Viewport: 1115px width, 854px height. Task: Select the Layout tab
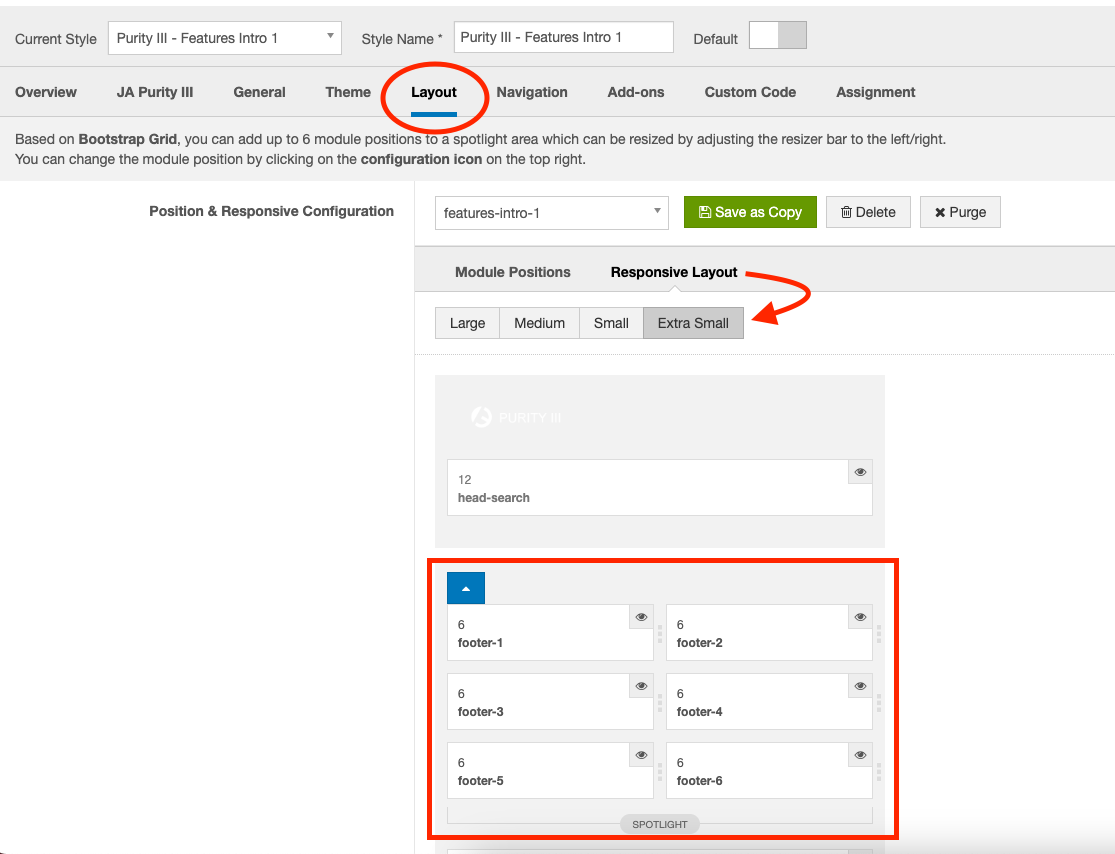[x=434, y=92]
